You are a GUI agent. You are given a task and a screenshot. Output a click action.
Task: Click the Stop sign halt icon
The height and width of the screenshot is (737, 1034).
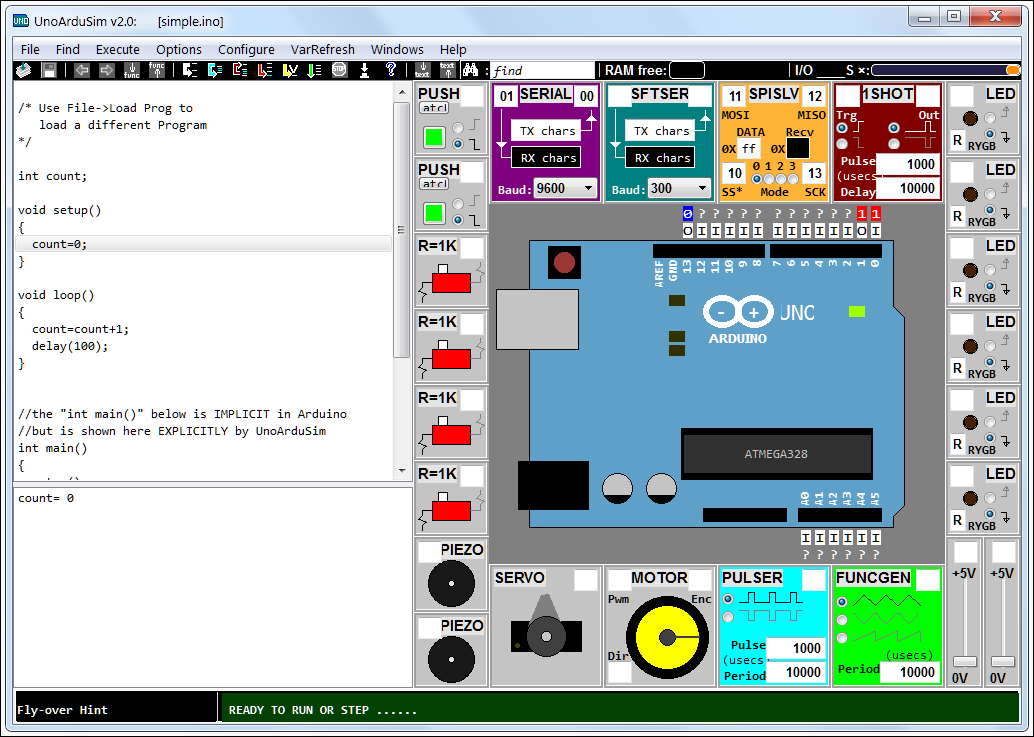[x=339, y=69]
